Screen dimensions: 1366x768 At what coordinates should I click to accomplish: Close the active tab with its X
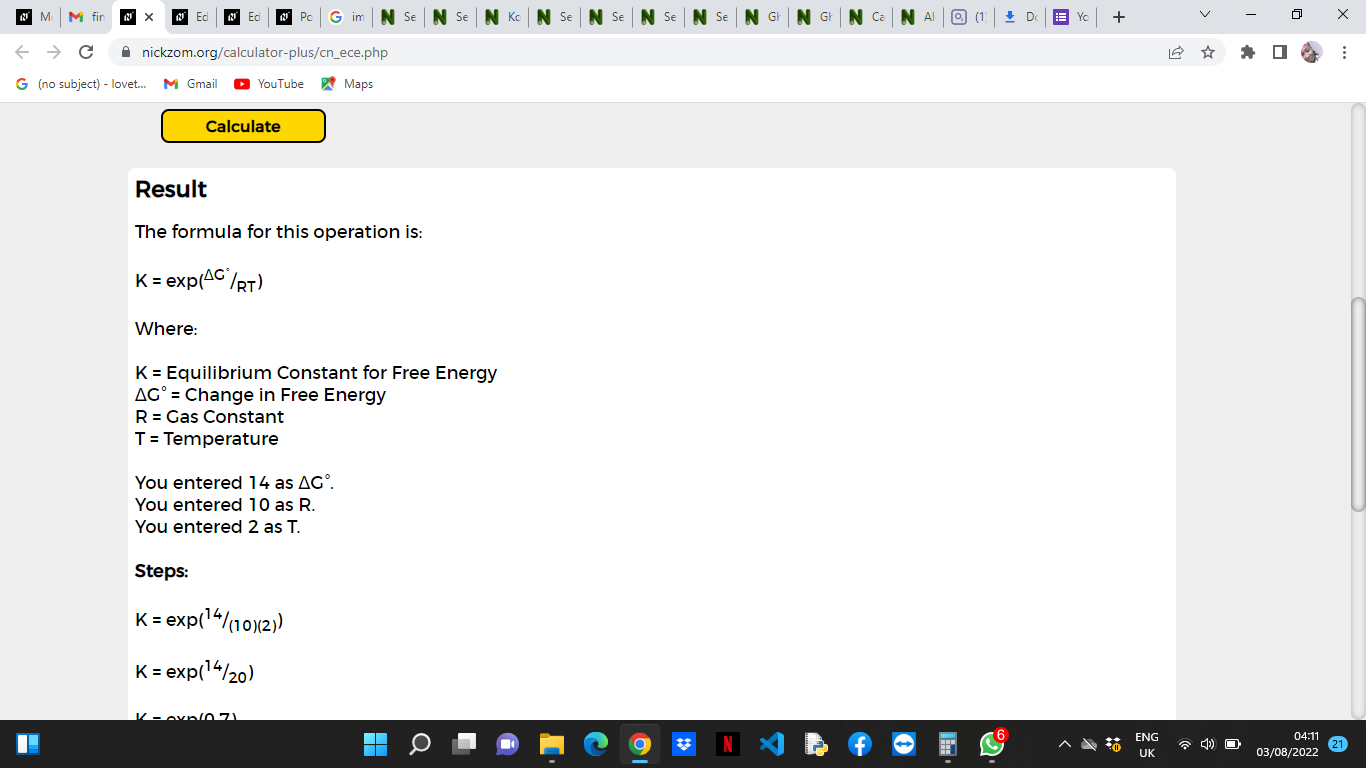point(148,17)
